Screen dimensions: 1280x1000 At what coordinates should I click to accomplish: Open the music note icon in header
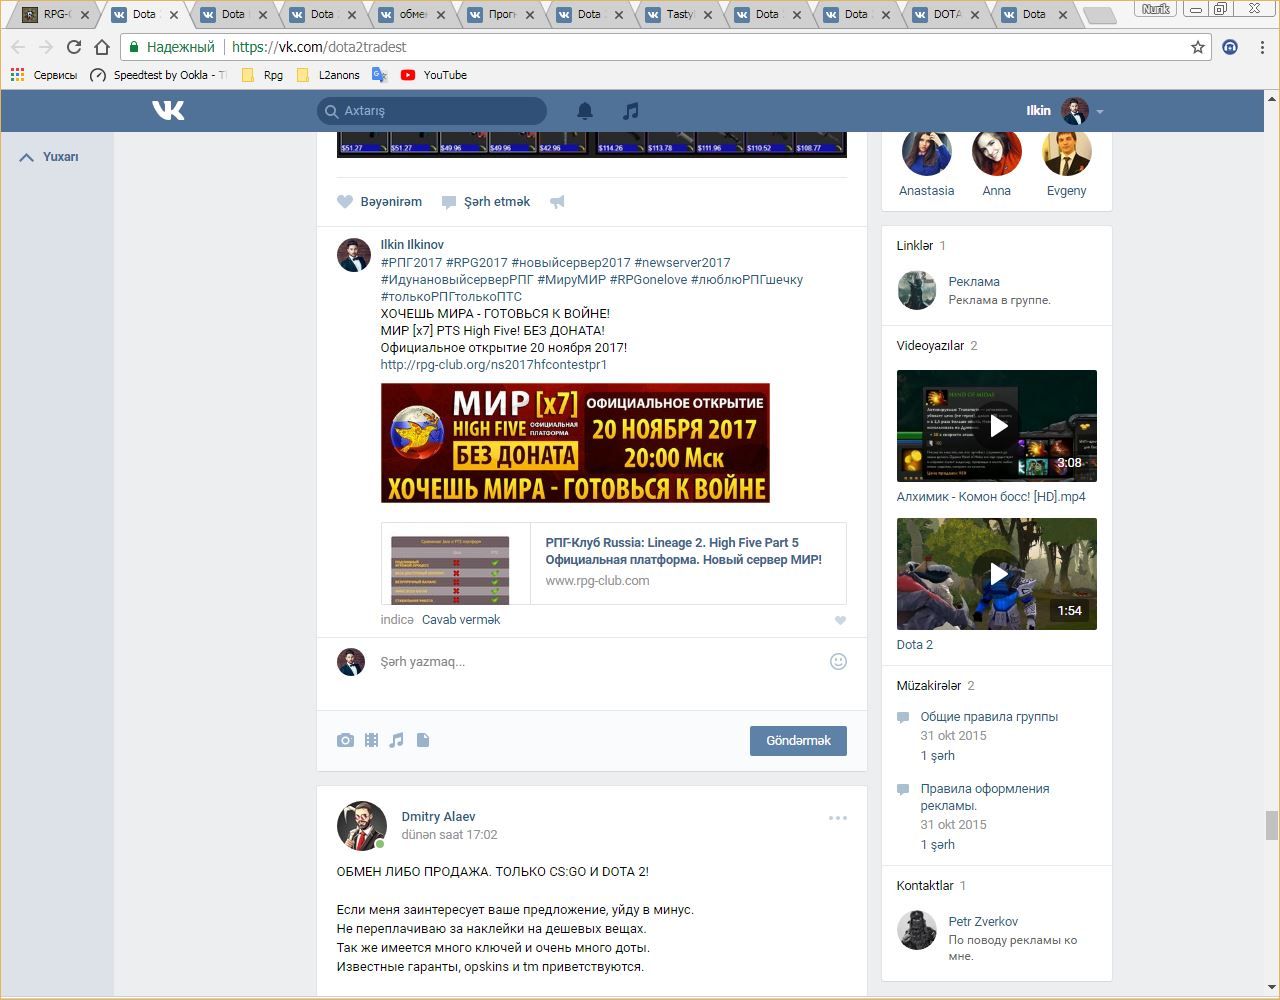(x=630, y=111)
